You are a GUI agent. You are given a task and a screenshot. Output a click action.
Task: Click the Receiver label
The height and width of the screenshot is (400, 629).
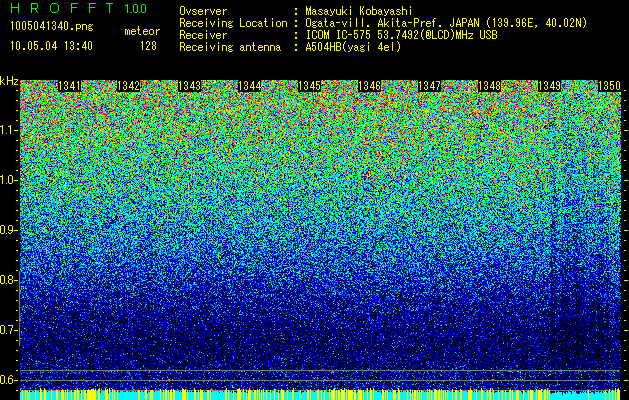[203, 35]
